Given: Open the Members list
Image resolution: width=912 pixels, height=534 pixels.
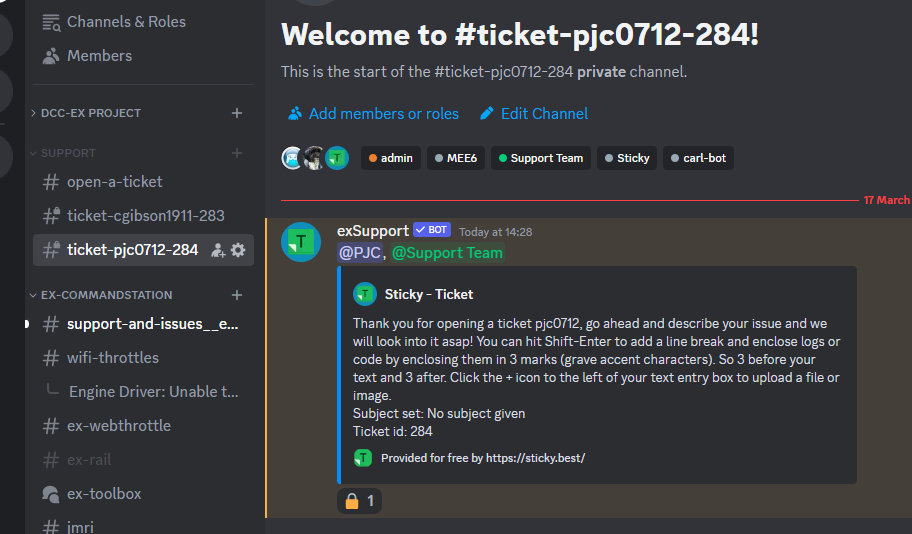Looking at the screenshot, I should [99, 56].
